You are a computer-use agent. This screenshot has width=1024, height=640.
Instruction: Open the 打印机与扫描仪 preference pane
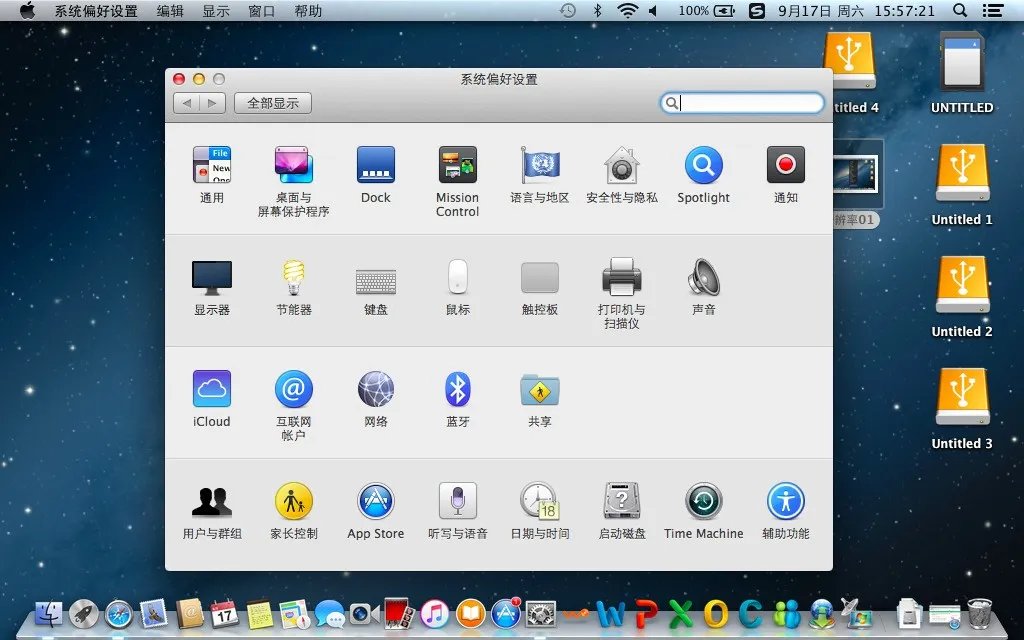[x=621, y=277]
